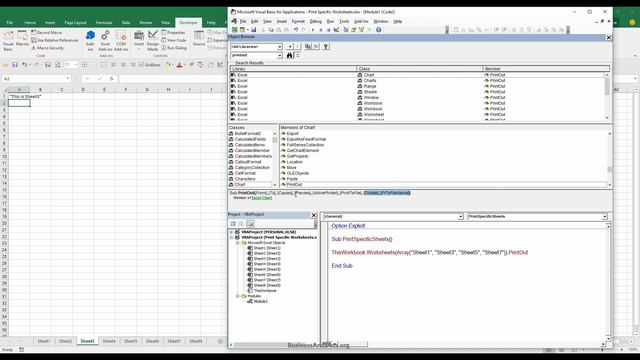This screenshot has height=360, width=640.
Task: Add a new sheet with the plus button
Action: 220,341
